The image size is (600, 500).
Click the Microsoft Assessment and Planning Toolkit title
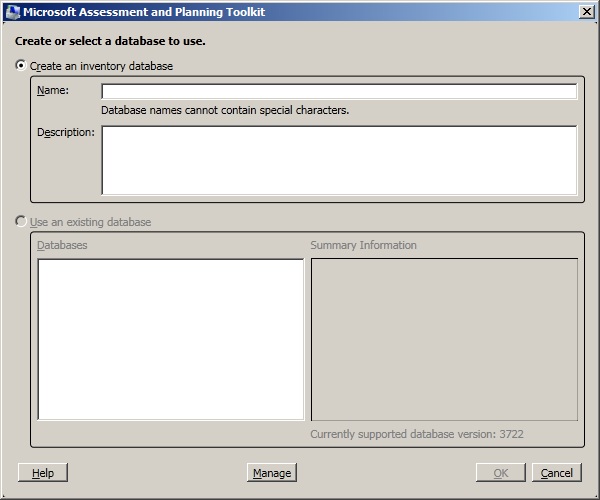coord(144,11)
